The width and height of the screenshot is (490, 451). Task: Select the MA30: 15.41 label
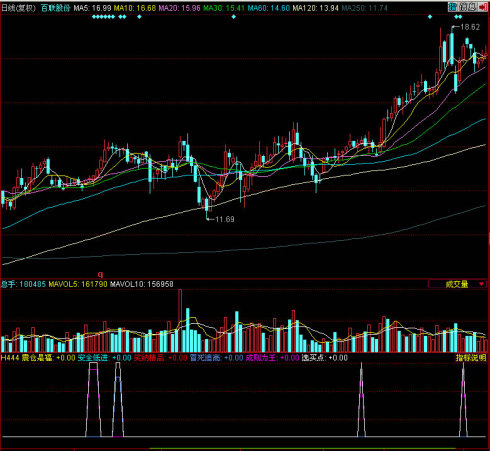click(224, 8)
